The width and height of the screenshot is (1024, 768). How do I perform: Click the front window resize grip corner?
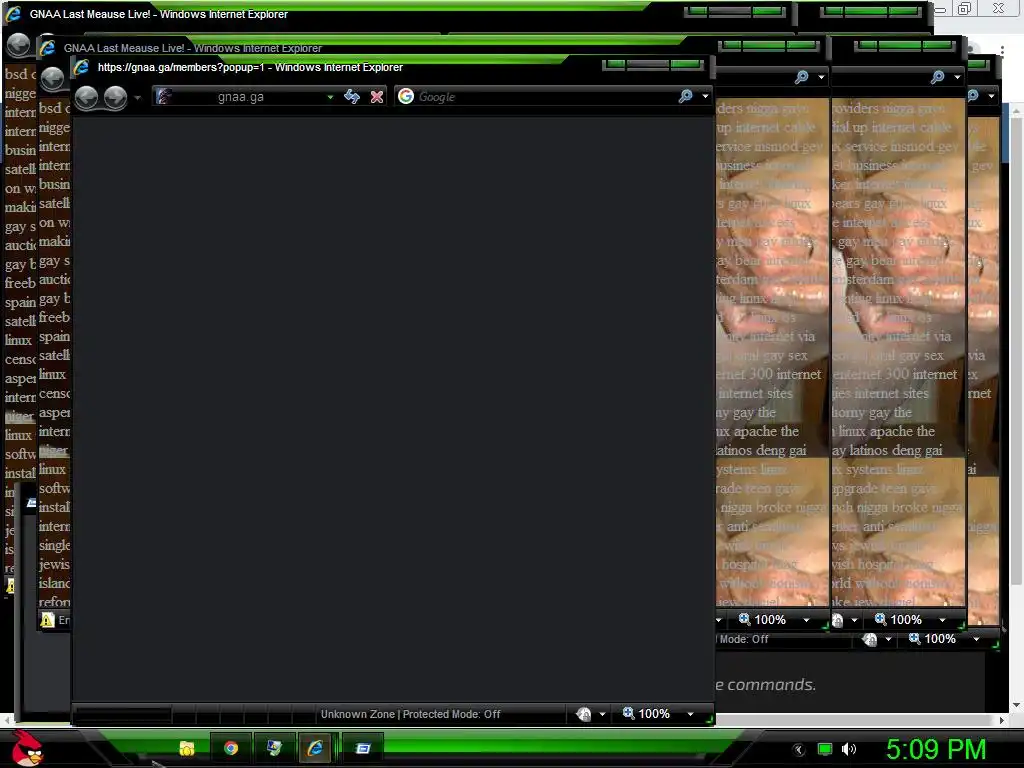pyautogui.click(x=709, y=720)
